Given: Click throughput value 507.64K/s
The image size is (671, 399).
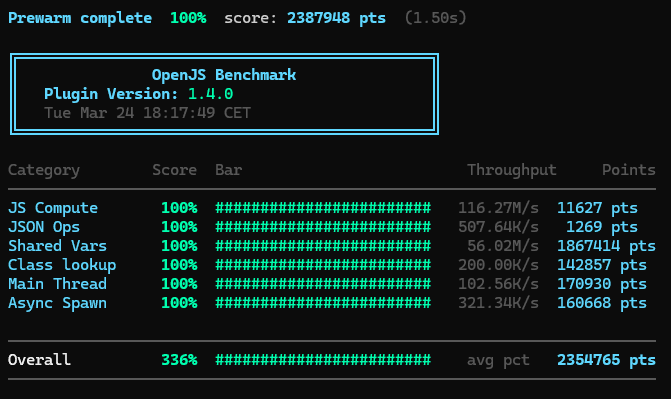Looking at the screenshot, I should 498,227.
